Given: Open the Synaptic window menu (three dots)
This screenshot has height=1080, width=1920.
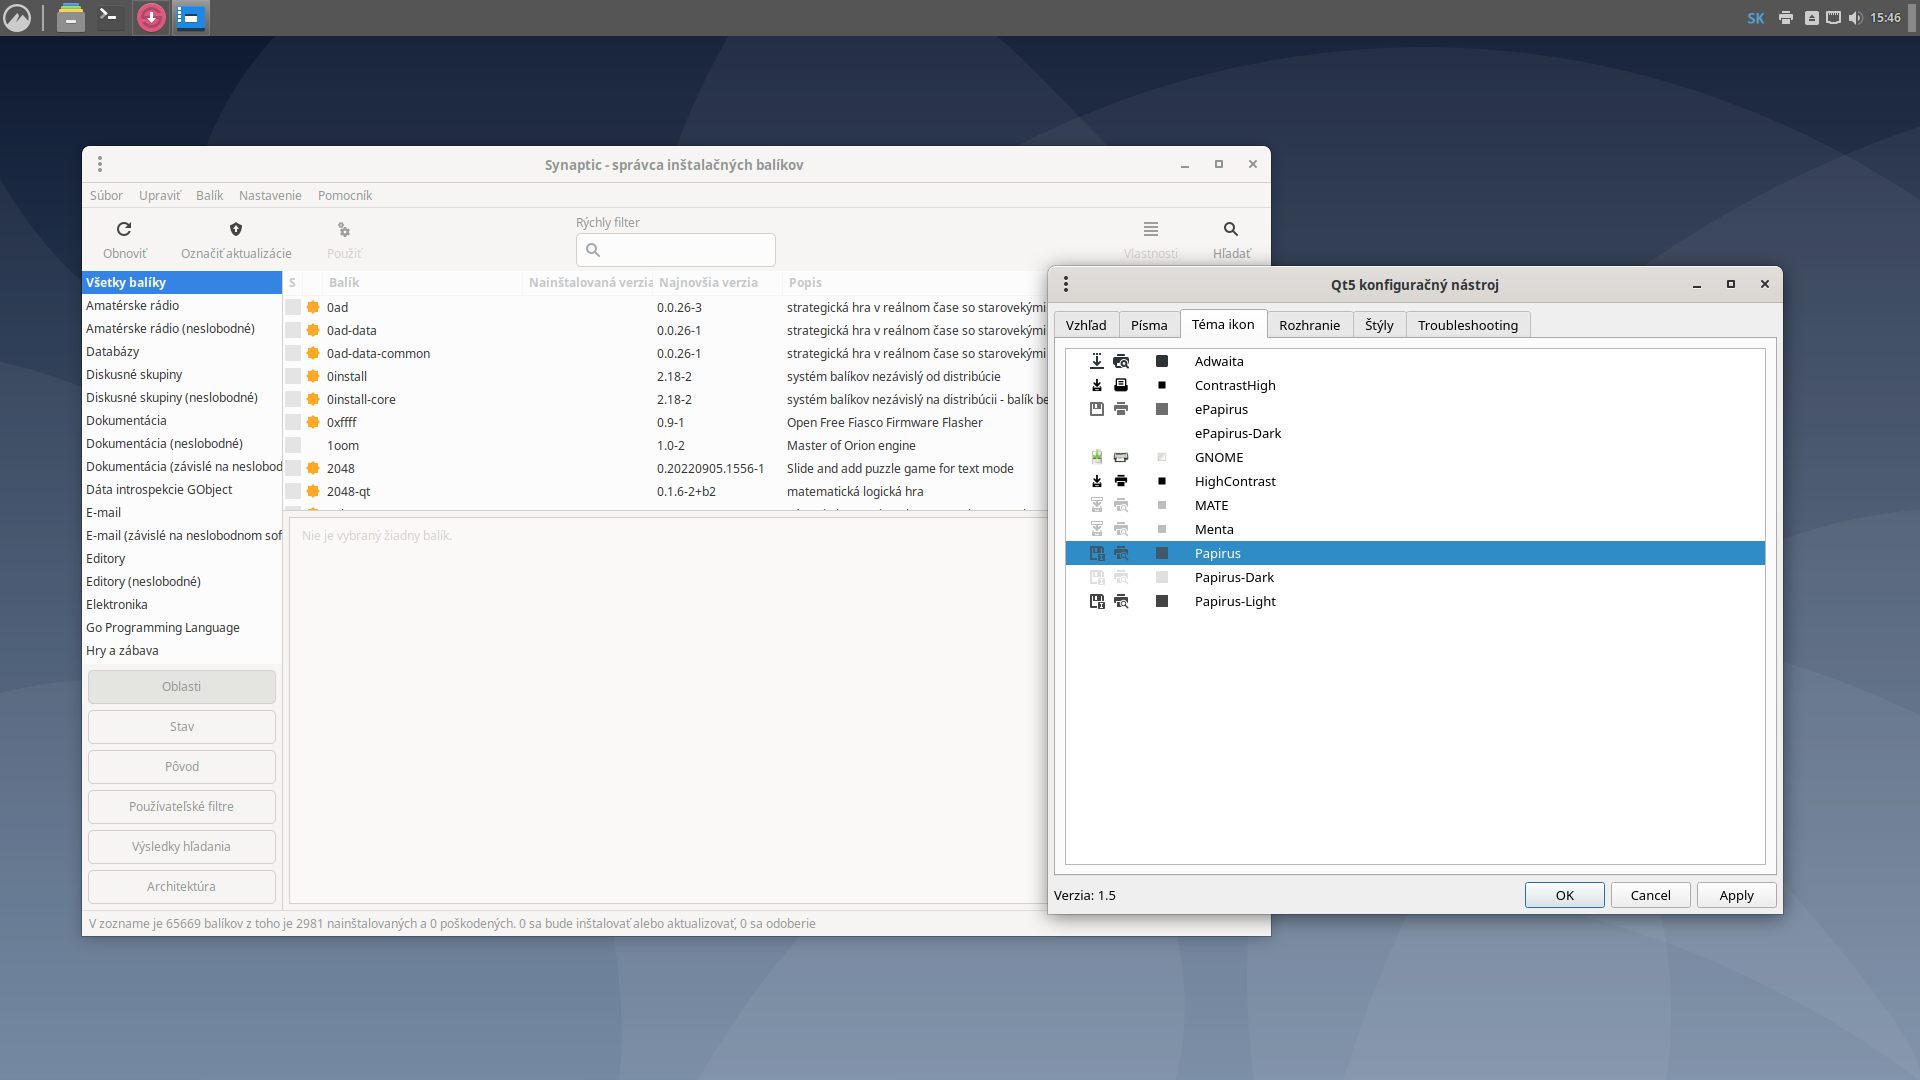Looking at the screenshot, I should (100, 164).
